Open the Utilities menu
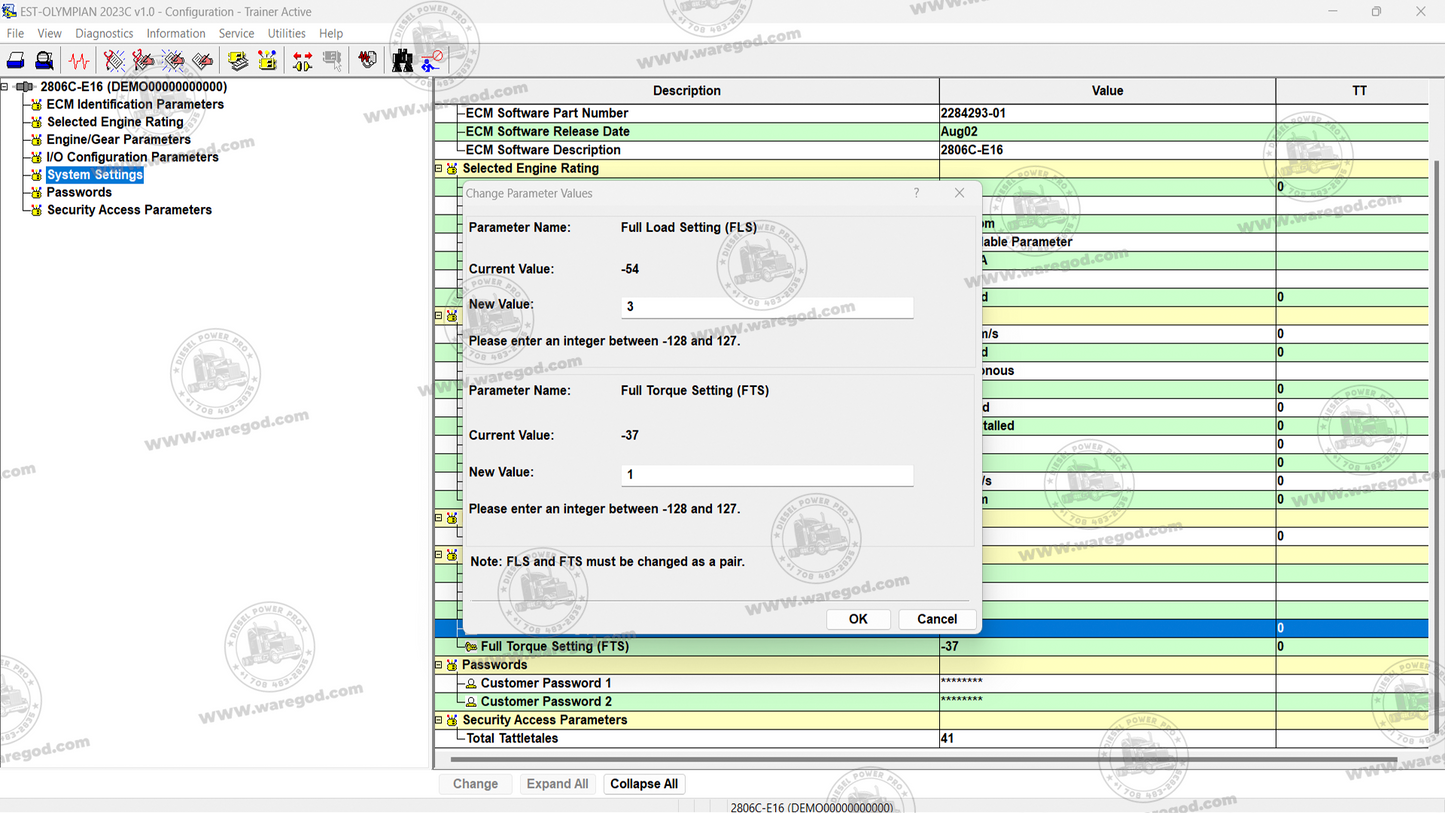1445x813 pixels. (x=286, y=33)
